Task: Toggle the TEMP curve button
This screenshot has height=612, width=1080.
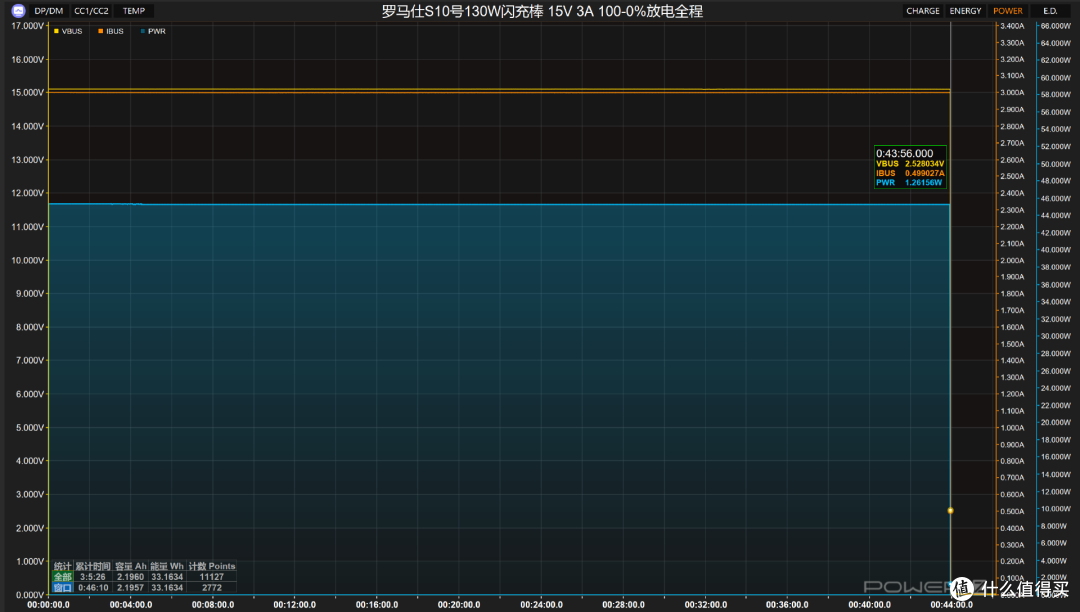Action: tap(134, 11)
